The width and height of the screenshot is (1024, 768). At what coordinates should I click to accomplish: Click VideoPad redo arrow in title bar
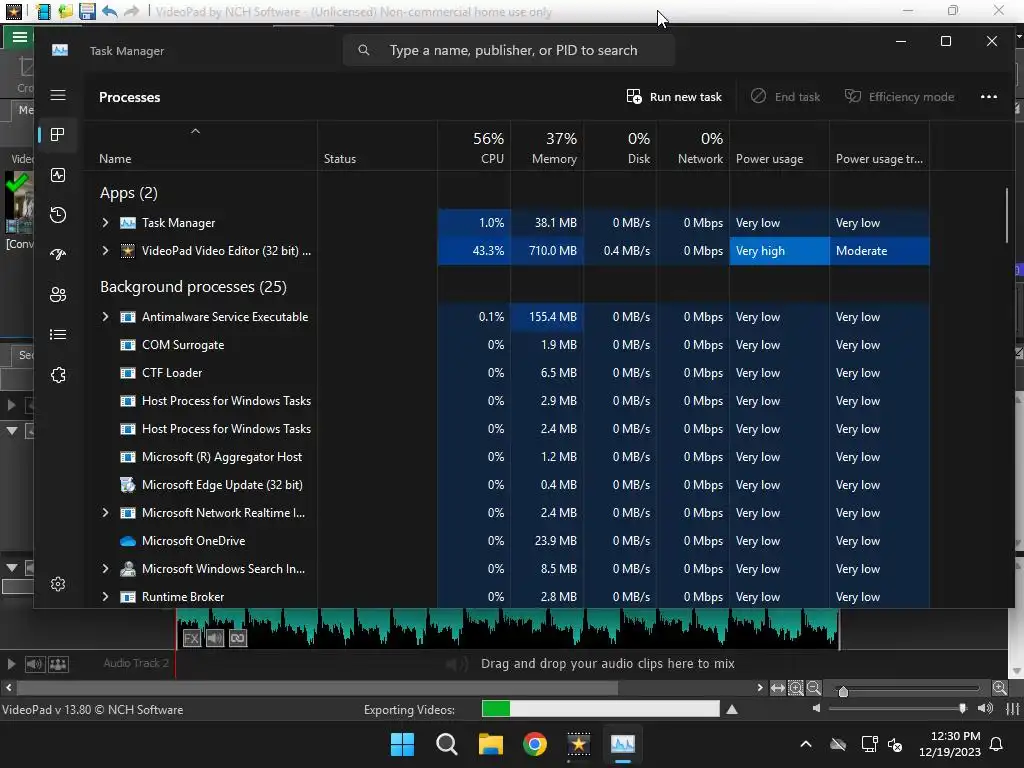click(x=132, y=11)
